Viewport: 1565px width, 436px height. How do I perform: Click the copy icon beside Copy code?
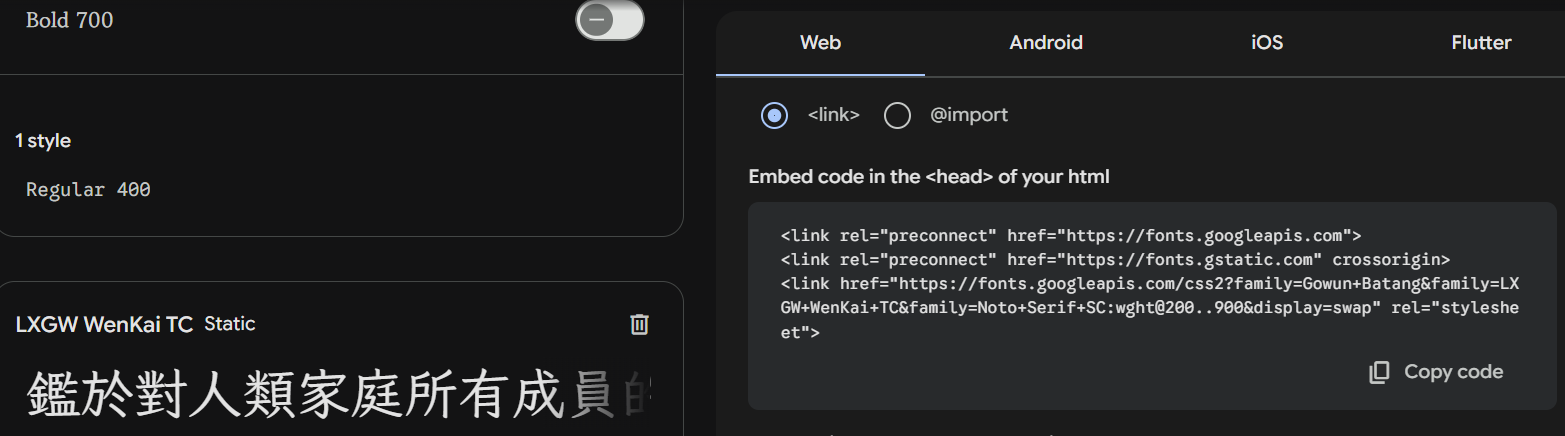[x=1379, y=372]
